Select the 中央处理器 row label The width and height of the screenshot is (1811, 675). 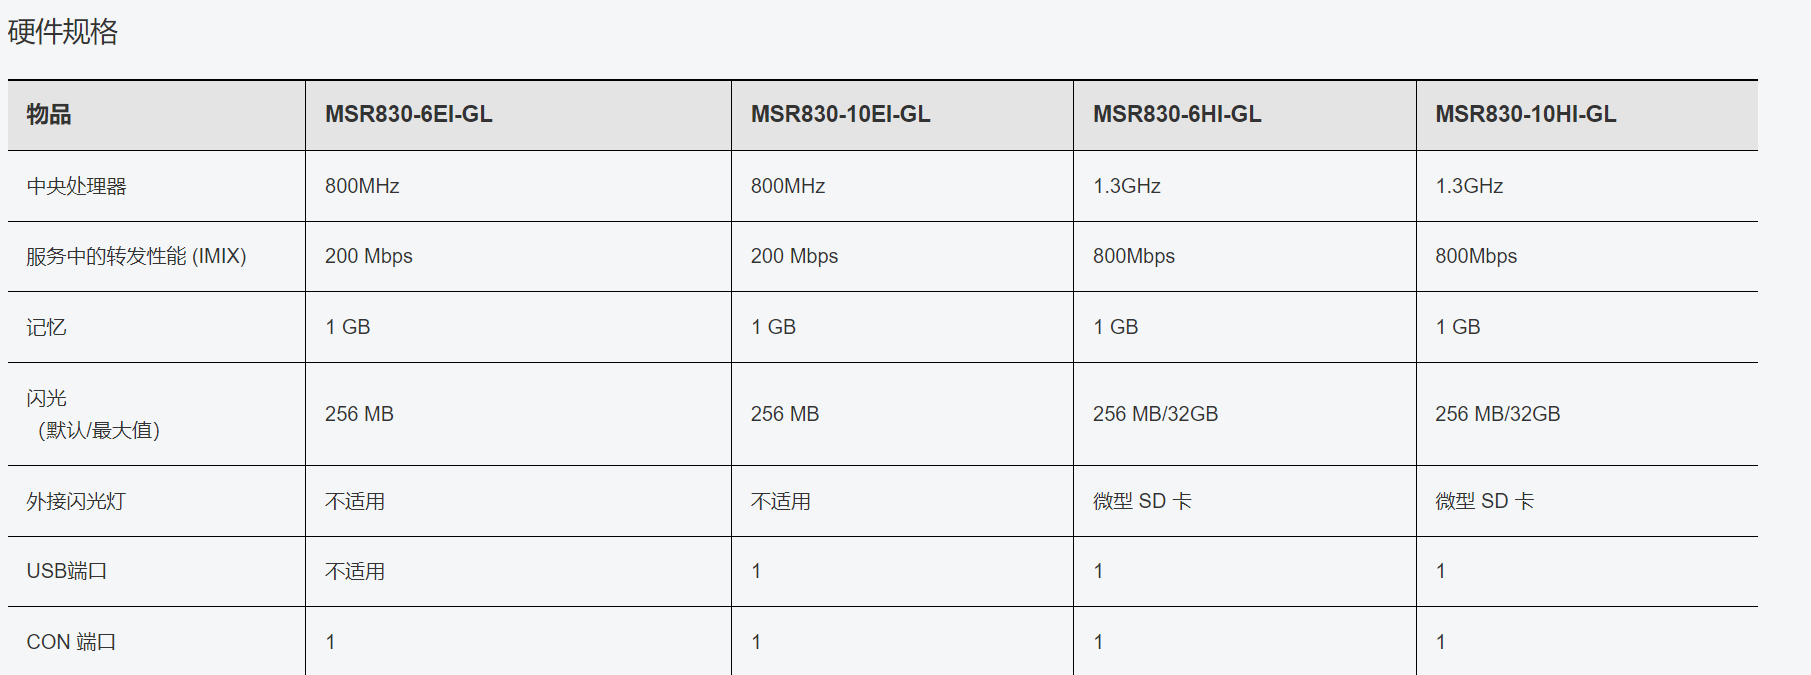point(77,187)
